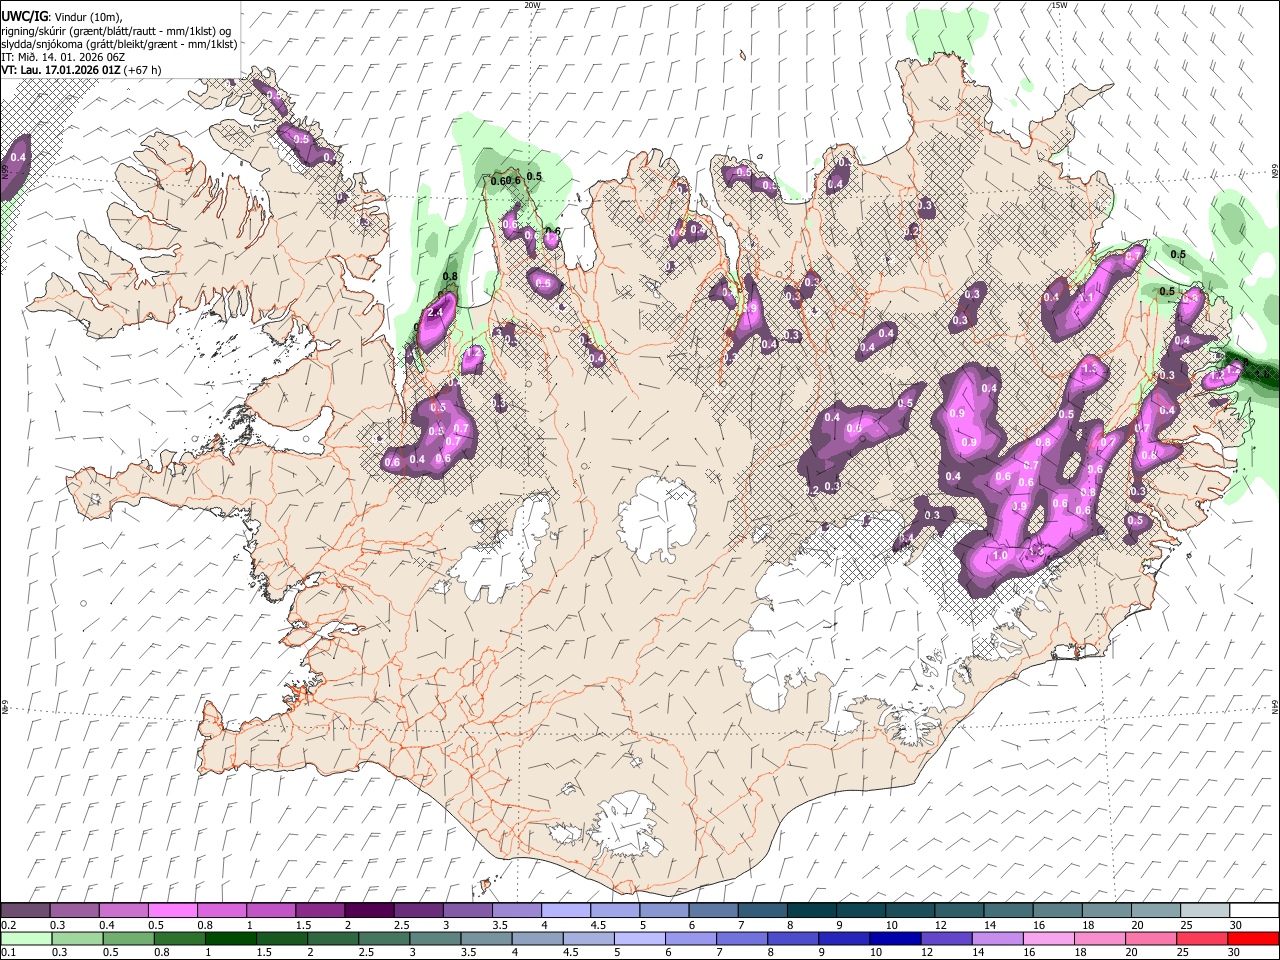The image size is (1280, 960).
Task: Click the navy blue 10 swatch in lower legend
Action: [894, 939]
